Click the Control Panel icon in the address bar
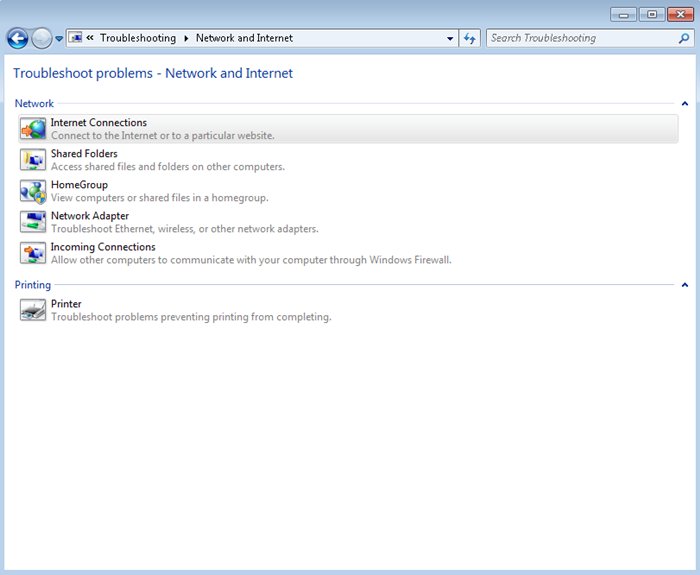 75,38
